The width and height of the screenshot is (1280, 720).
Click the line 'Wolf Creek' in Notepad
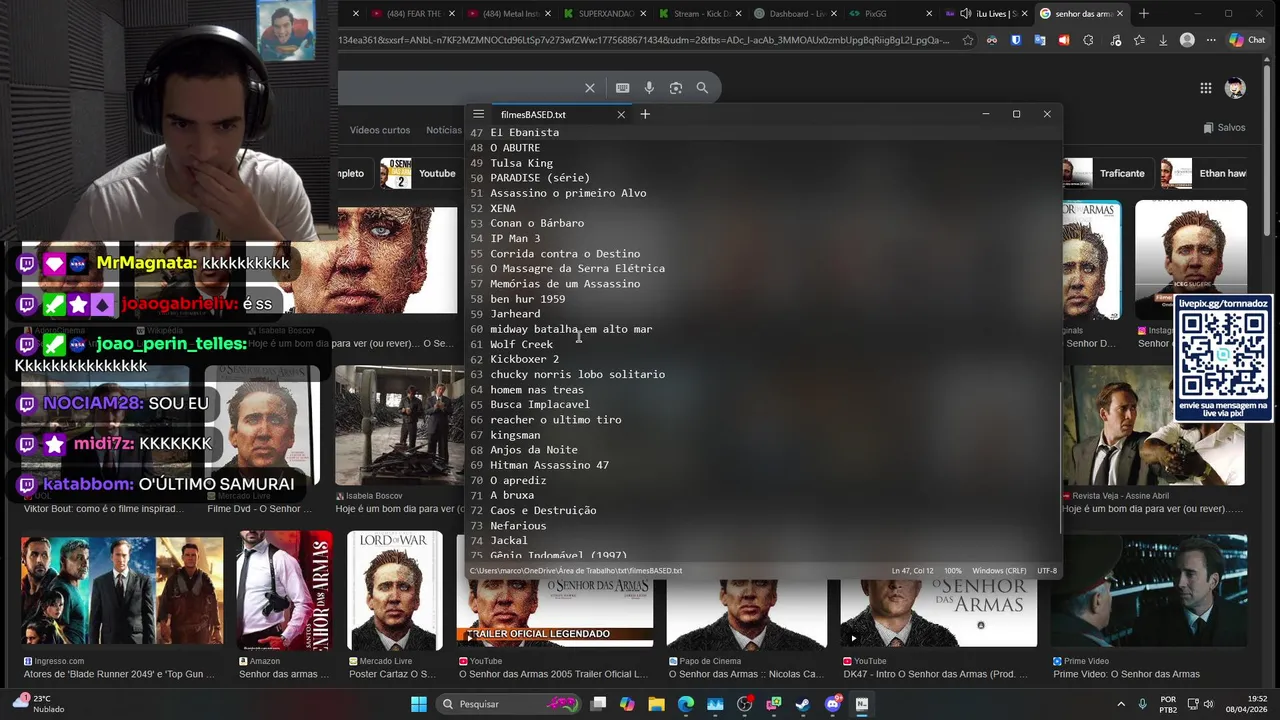521,344
